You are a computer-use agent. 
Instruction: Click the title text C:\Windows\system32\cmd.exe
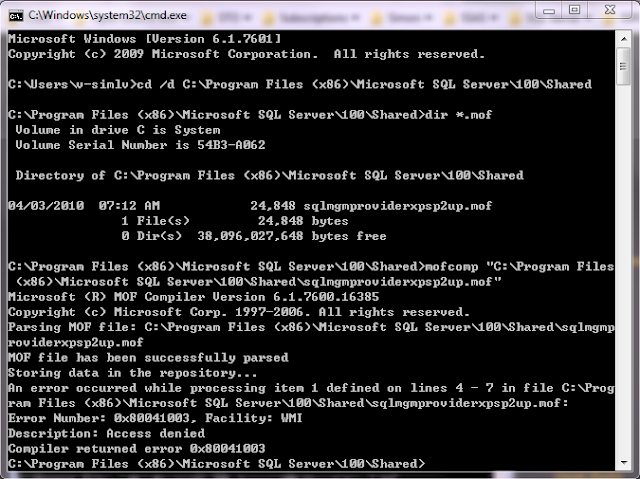click(107, 16)
